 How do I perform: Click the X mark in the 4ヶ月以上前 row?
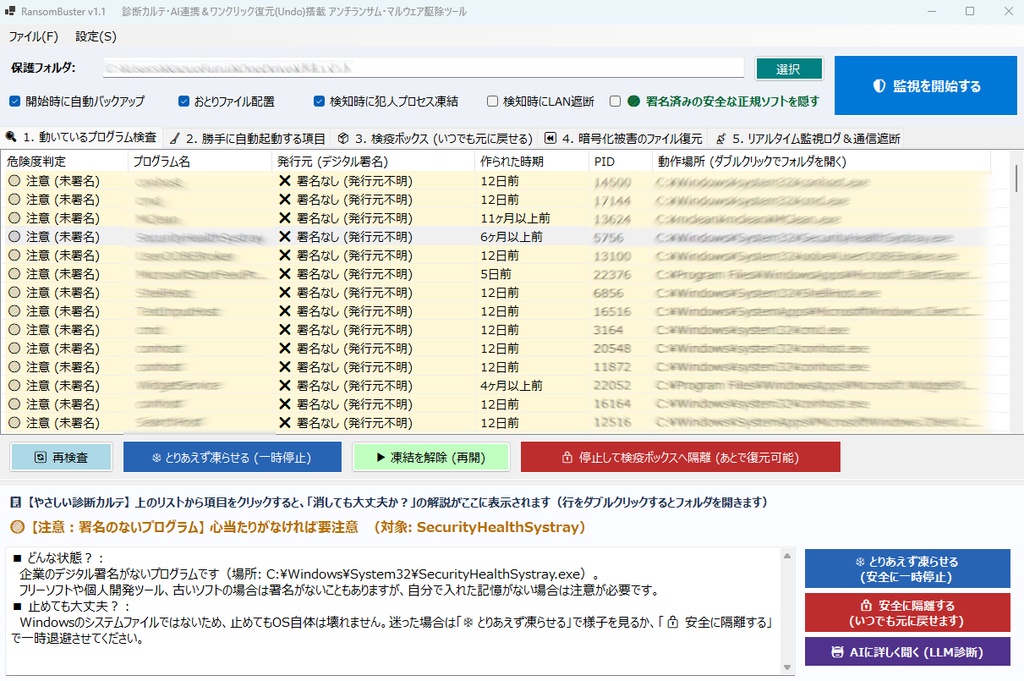point(285,385)
